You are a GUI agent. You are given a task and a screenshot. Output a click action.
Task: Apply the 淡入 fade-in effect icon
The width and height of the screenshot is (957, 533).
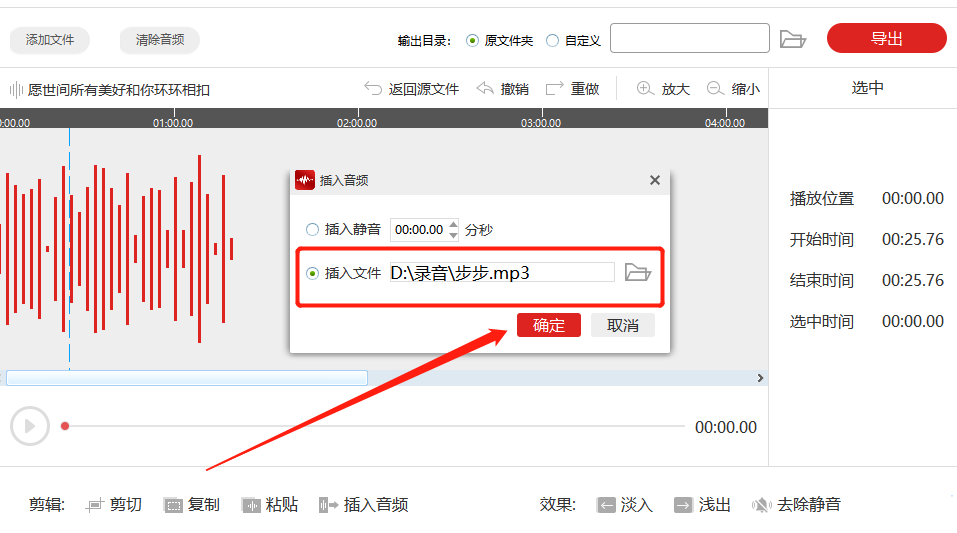click(606, 505)
